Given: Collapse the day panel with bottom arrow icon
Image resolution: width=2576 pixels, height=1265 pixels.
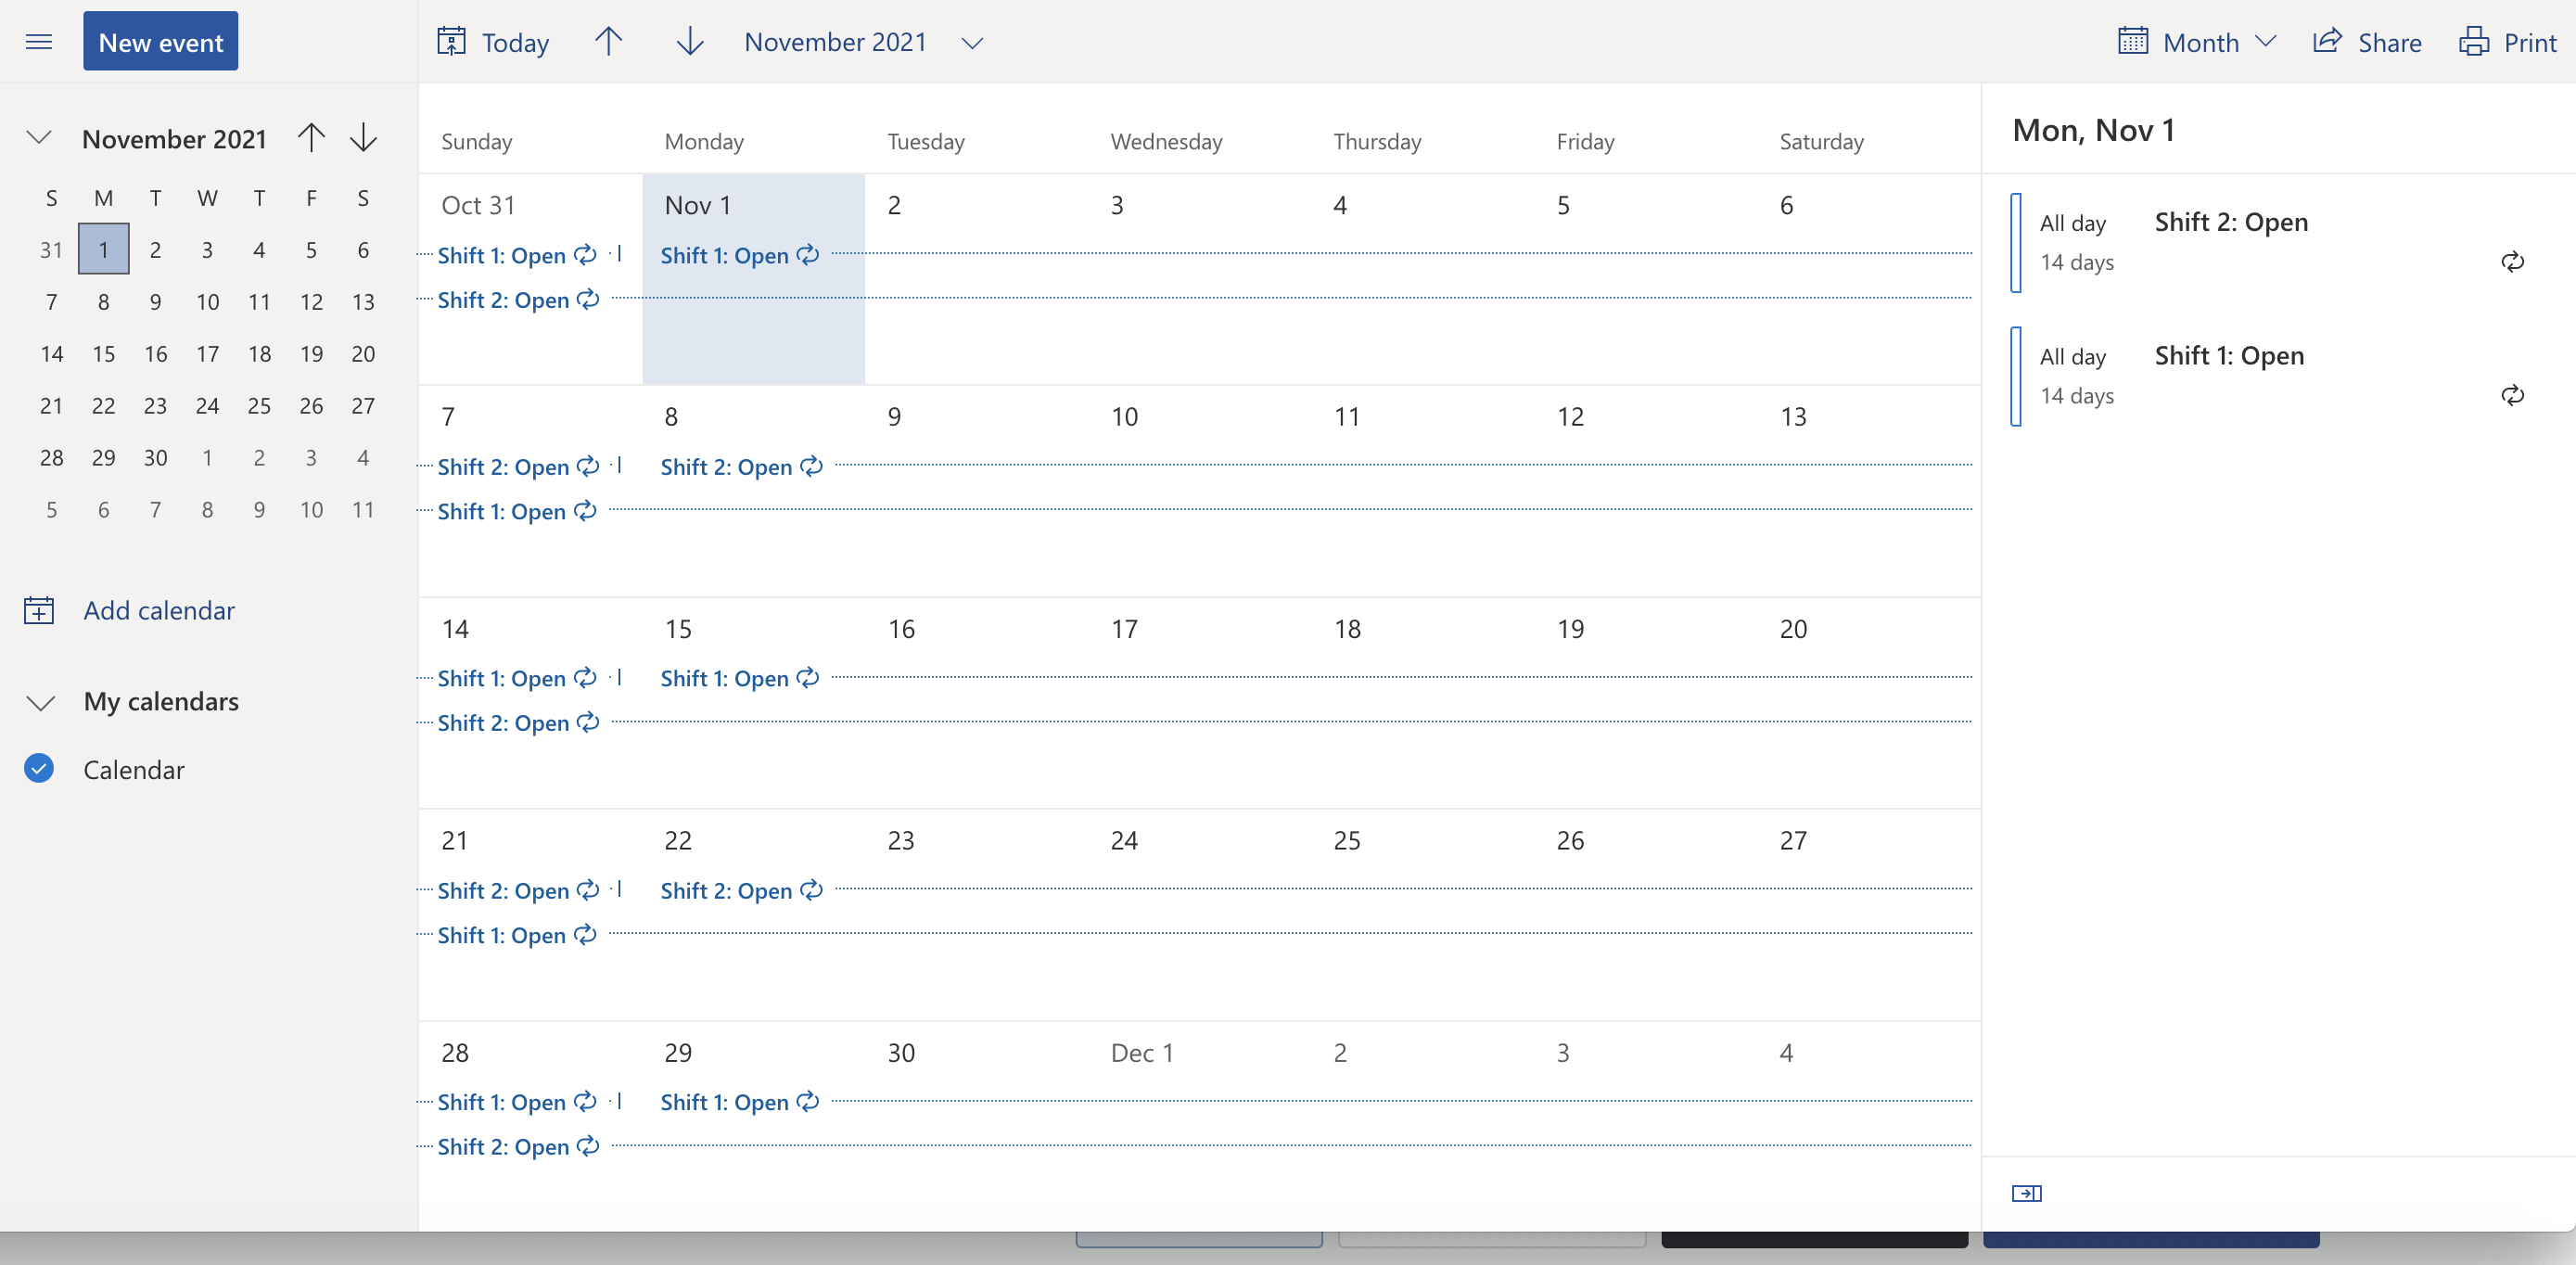Looking at the screenshot, I should tap(2026, 1193).
